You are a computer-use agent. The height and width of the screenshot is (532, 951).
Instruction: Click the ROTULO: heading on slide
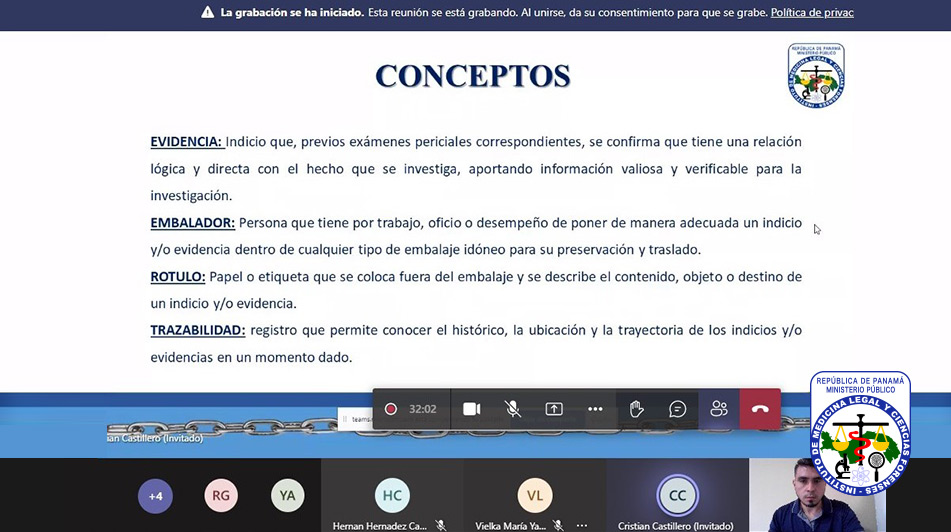click(178, 277)
